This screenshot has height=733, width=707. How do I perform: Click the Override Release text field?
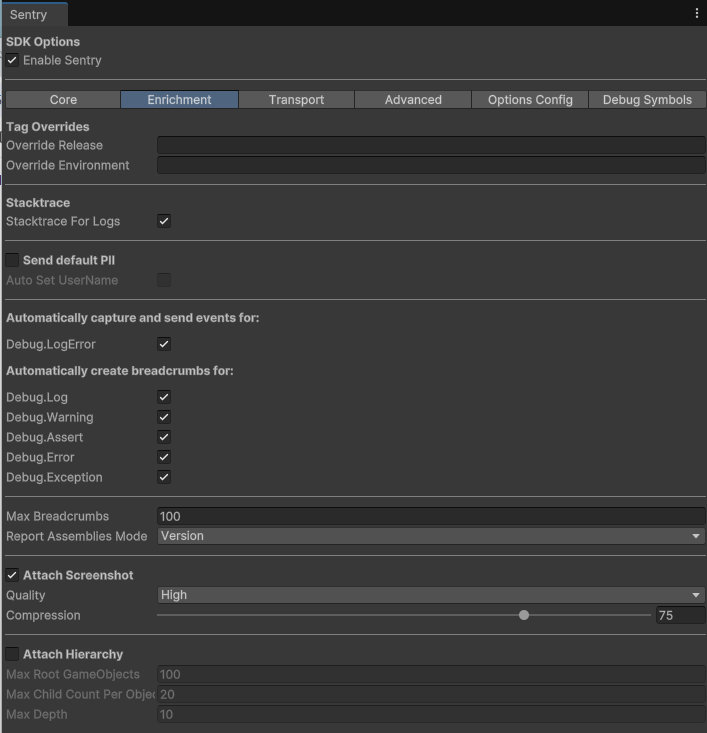(431, 145)
